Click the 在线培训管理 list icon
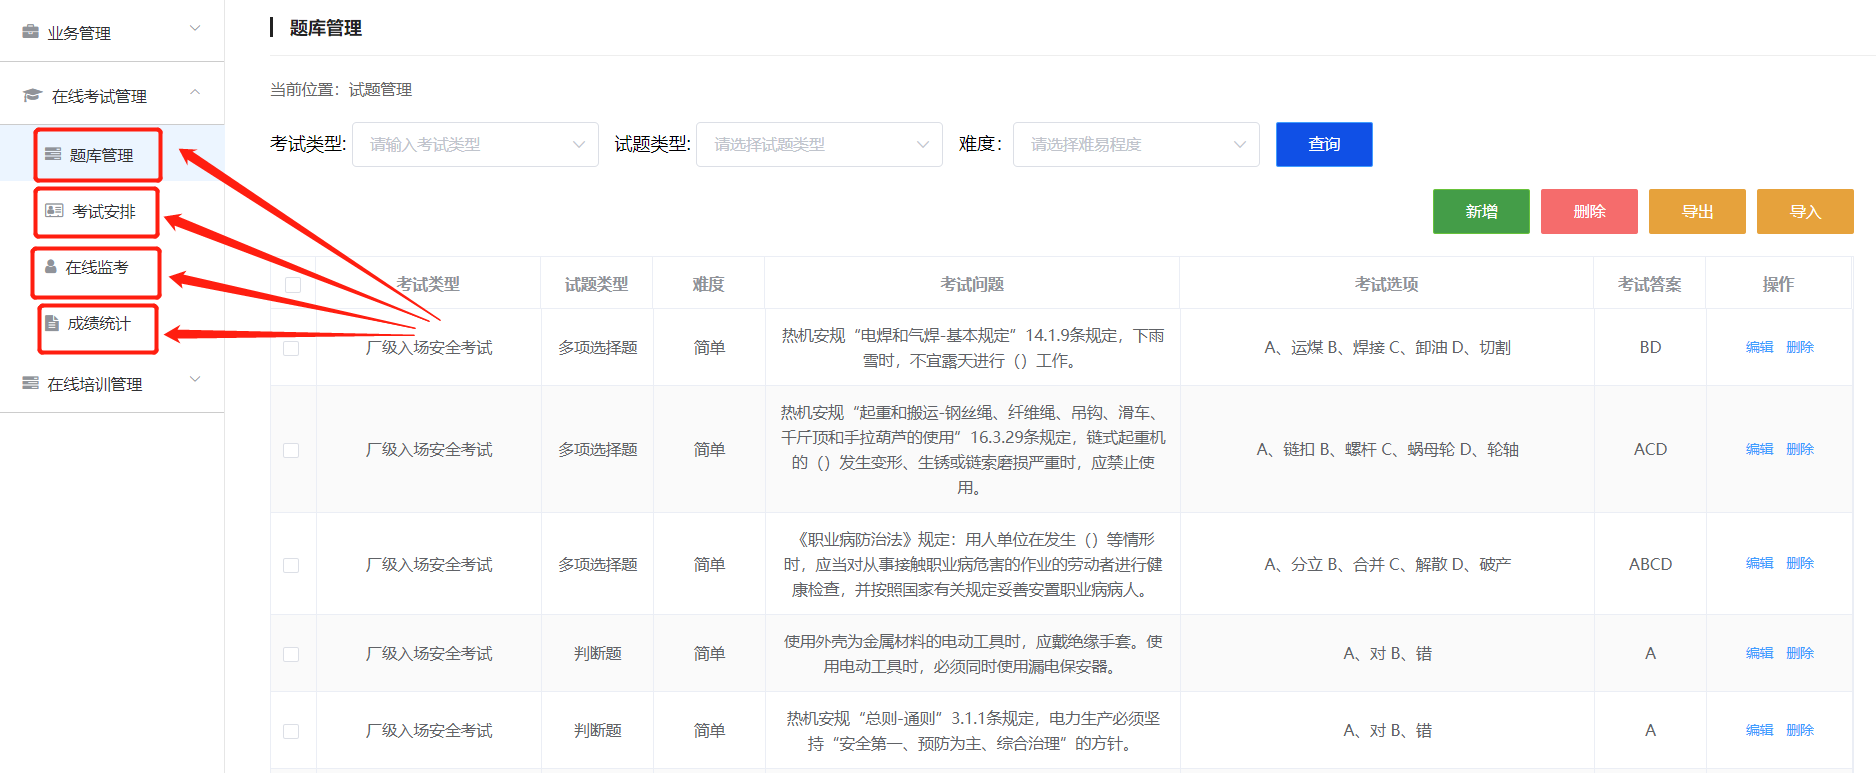Viewport: 1876px width, 781px height. tap(30, 383)
